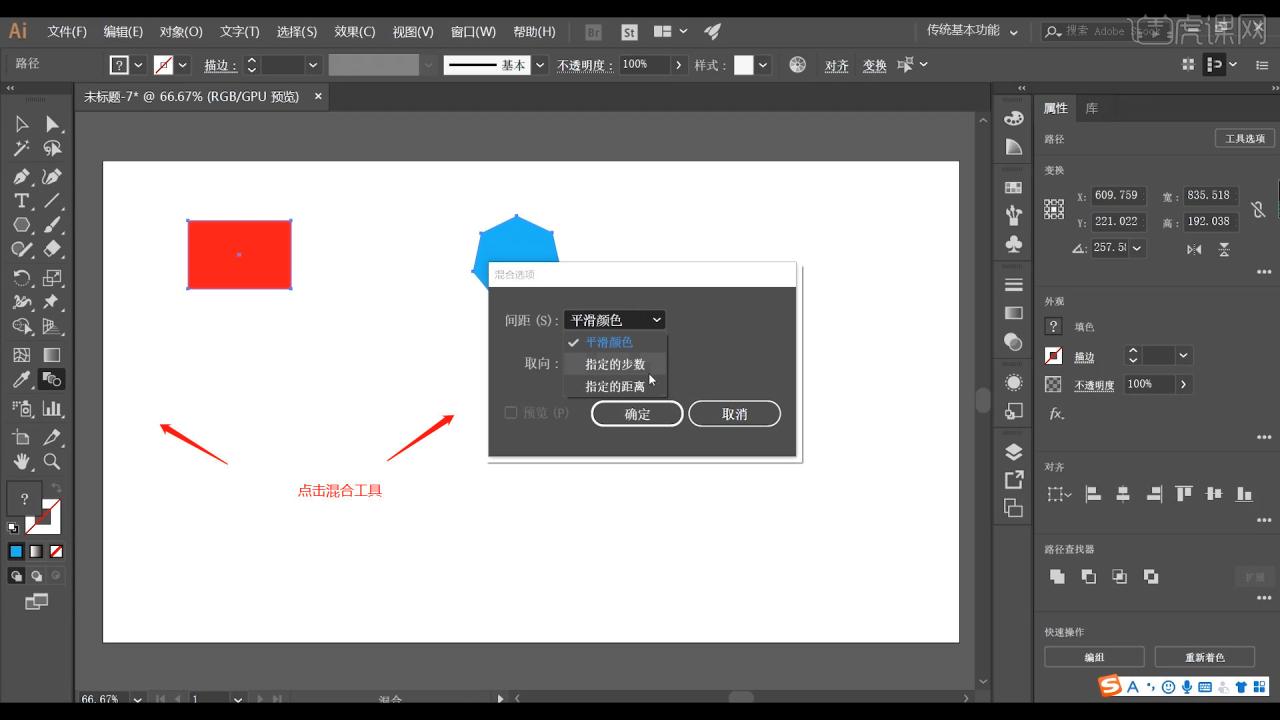
Task: Select the Eraser tool
Action: pos(52,249)
